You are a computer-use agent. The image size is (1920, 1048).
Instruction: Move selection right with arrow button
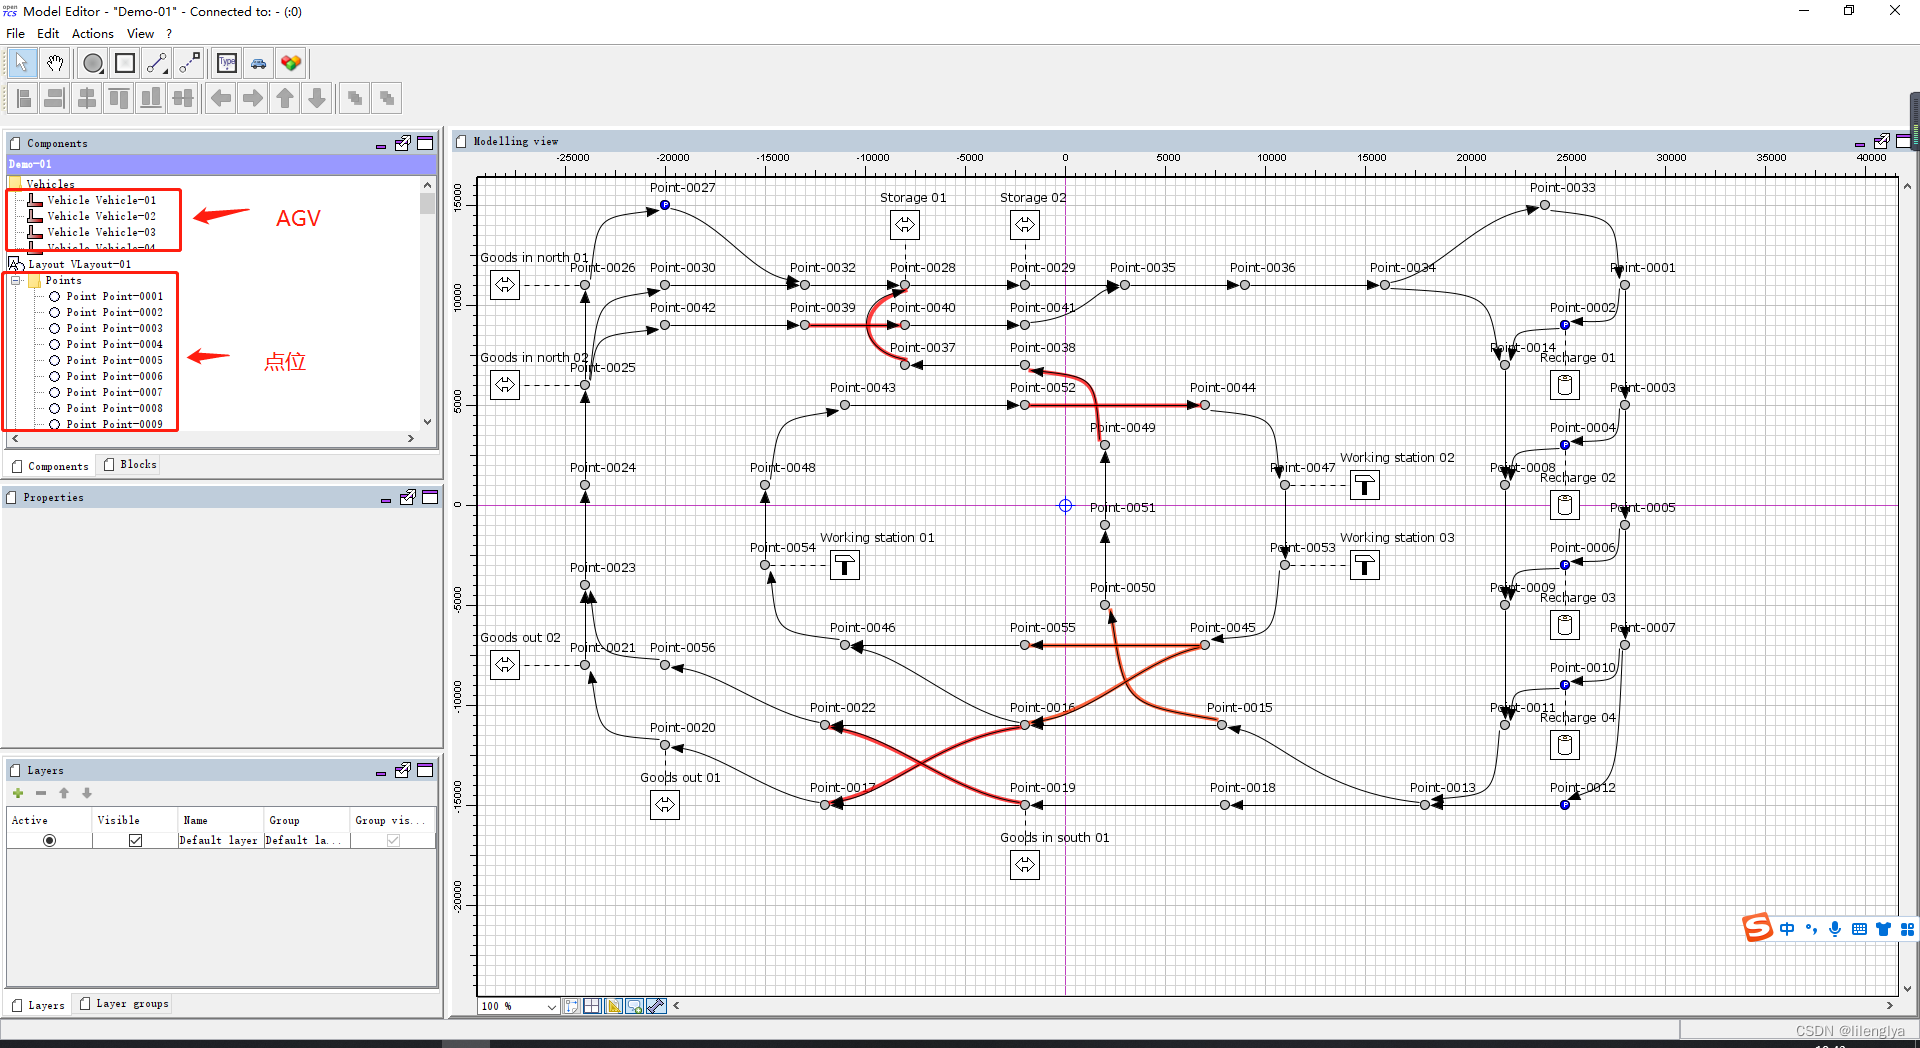coord(253,98)
